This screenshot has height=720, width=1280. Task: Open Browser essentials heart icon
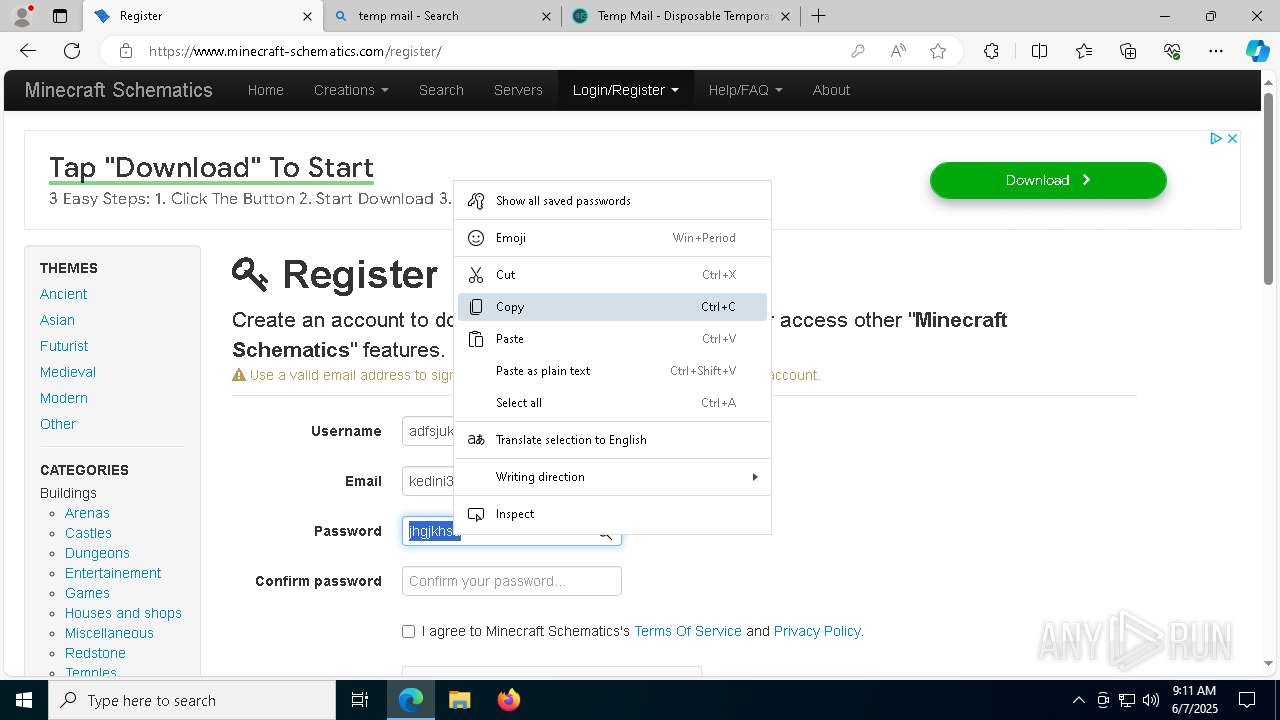tap(1172, 51)
